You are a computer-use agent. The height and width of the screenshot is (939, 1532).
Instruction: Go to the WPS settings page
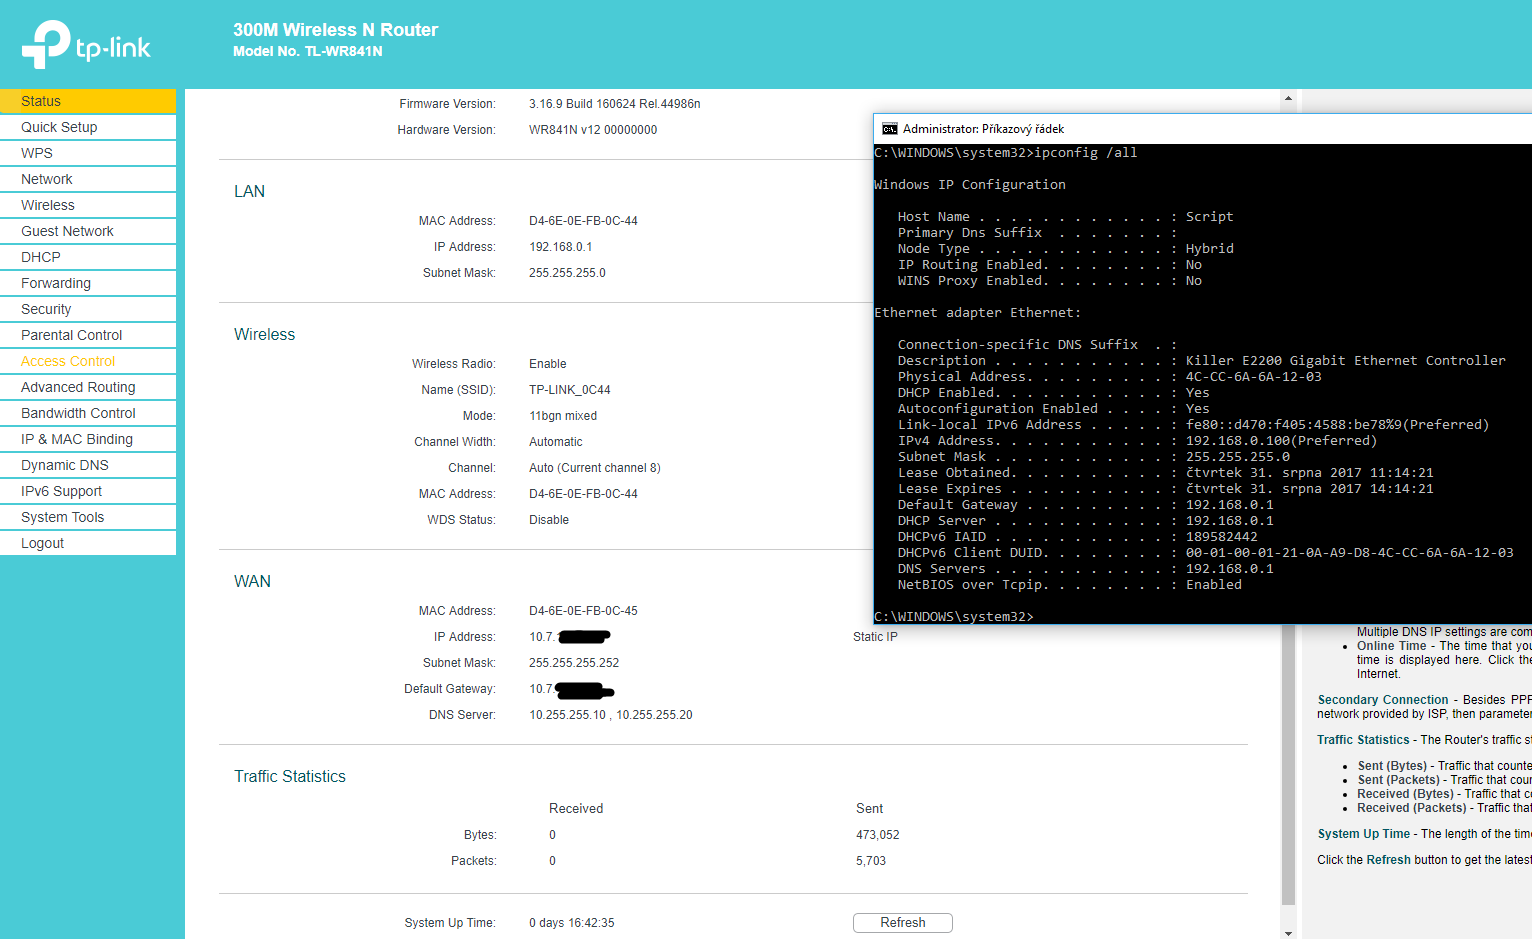[x=37, y=153]
